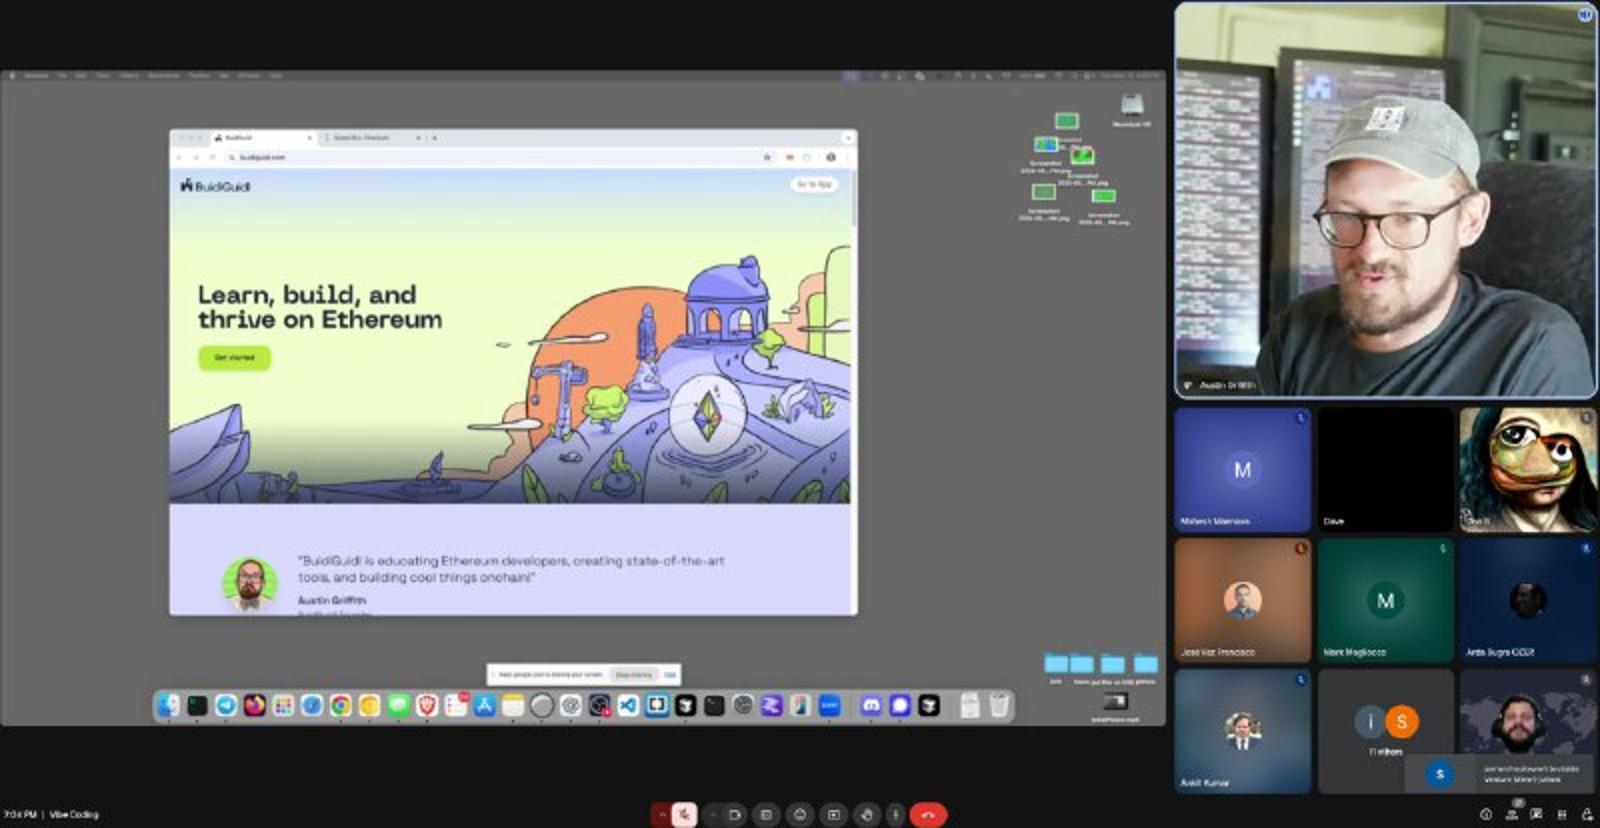Show the people panel with participant count
The image size is (1600, 828).
coord(1512,813)
